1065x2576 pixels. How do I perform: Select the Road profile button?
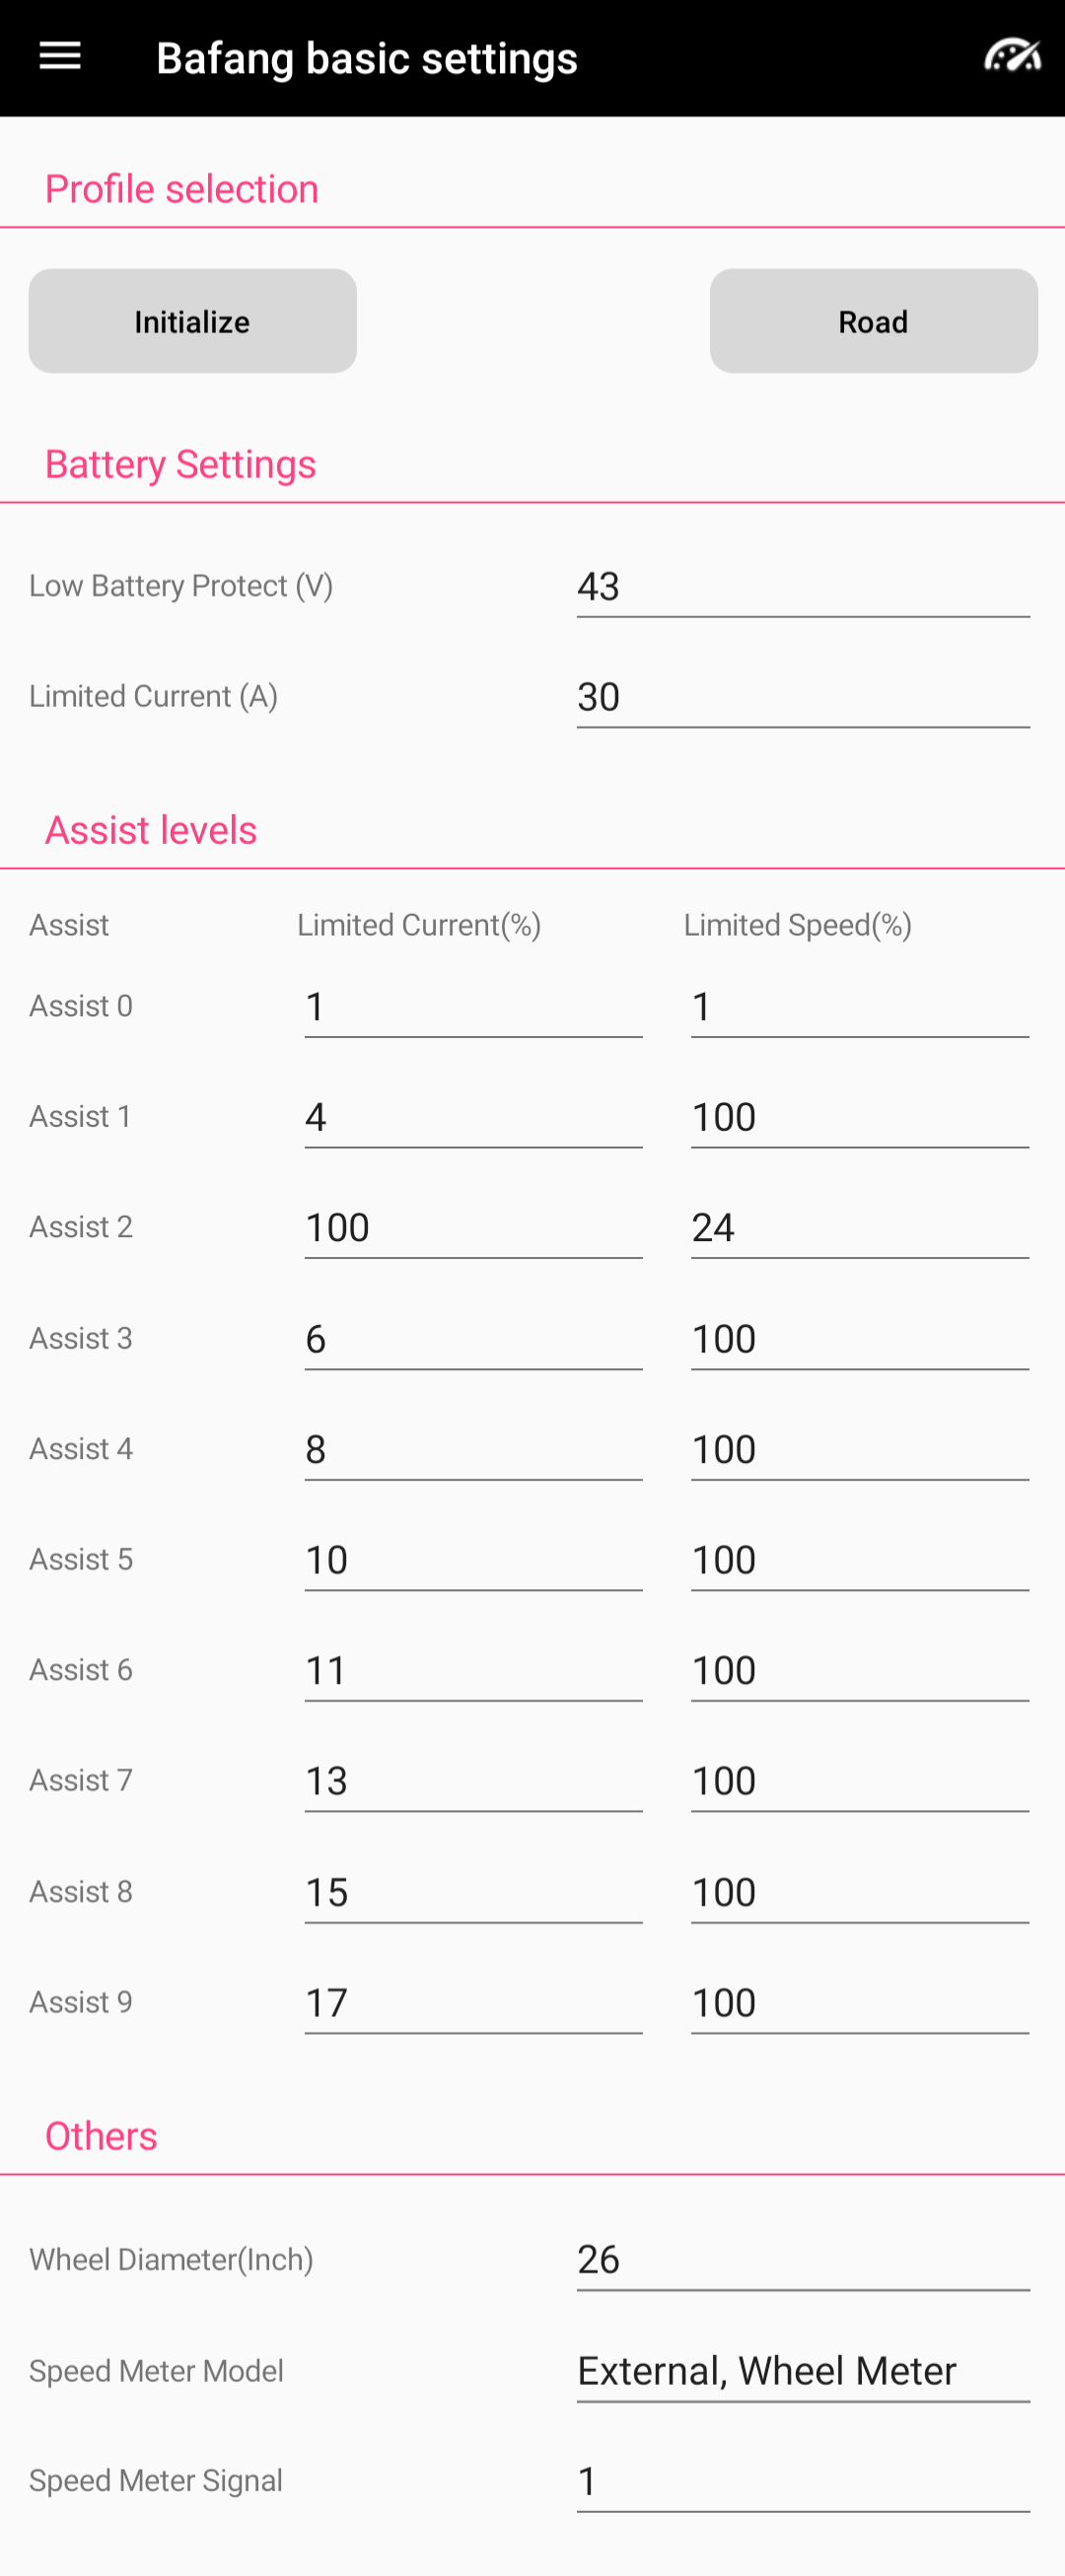[873, 321]
